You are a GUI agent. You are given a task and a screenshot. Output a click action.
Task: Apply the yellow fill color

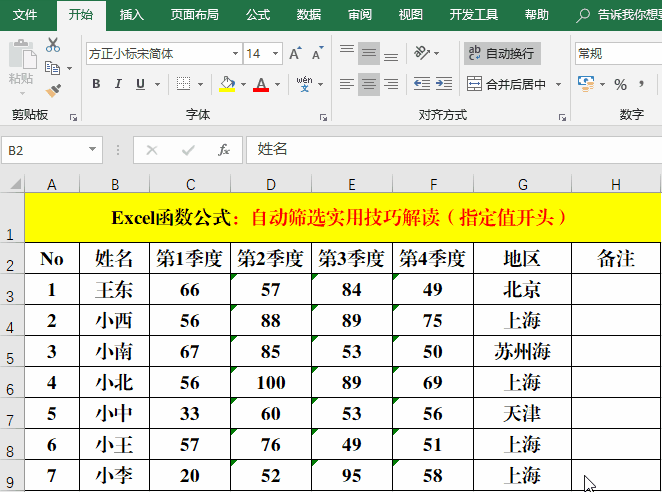tap(227, 84)
